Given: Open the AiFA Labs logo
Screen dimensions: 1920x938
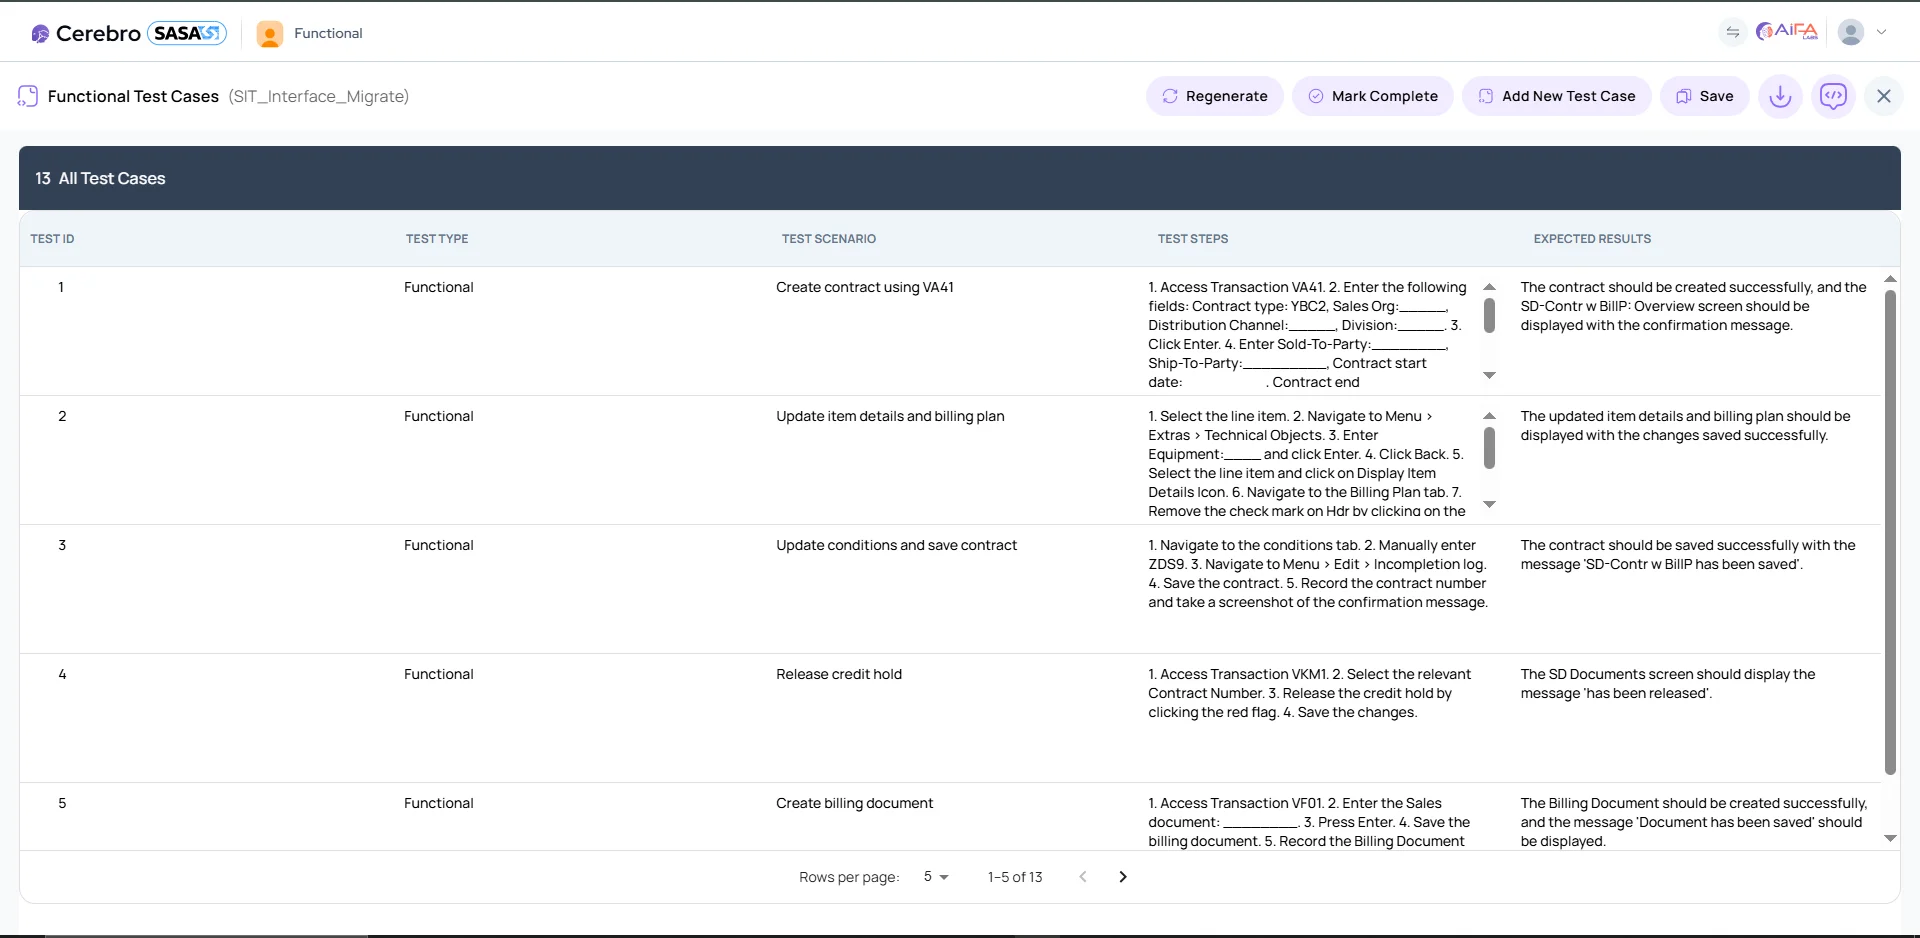Looking at the screenshot, I should [x=1787, y=30].
